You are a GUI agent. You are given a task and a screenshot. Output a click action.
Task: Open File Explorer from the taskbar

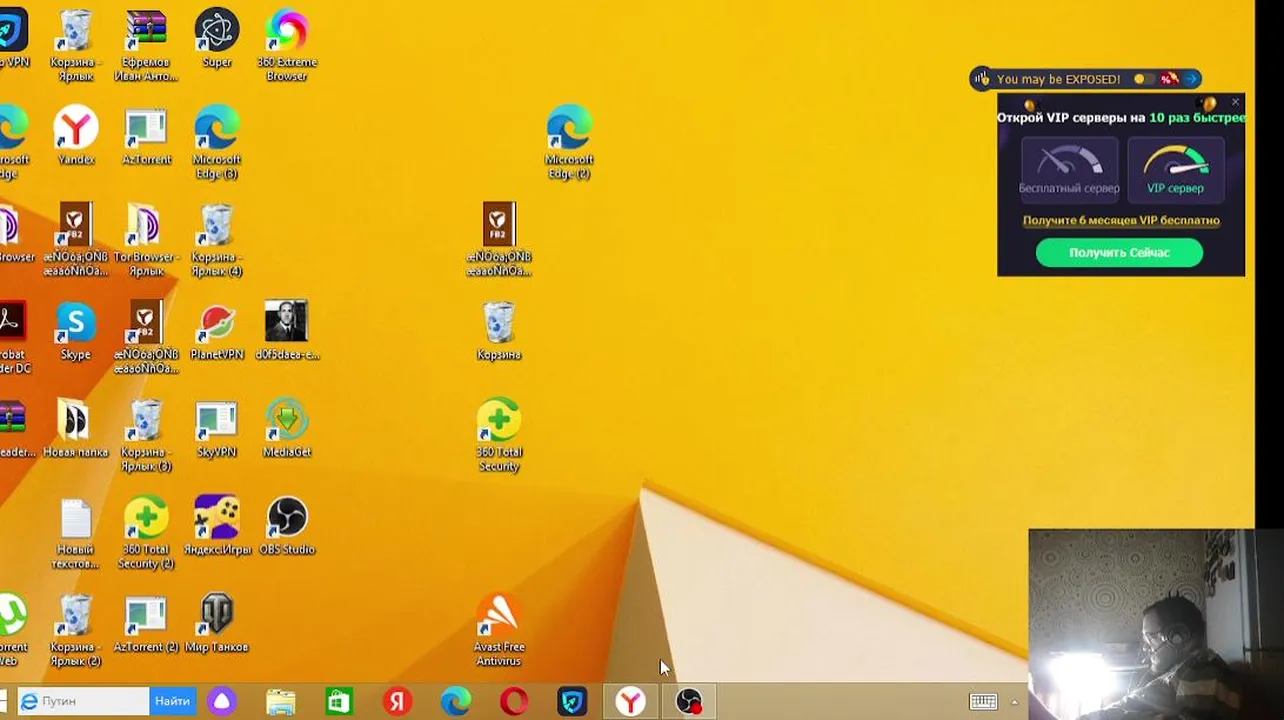pyautogui.click(x=281, y=702)
